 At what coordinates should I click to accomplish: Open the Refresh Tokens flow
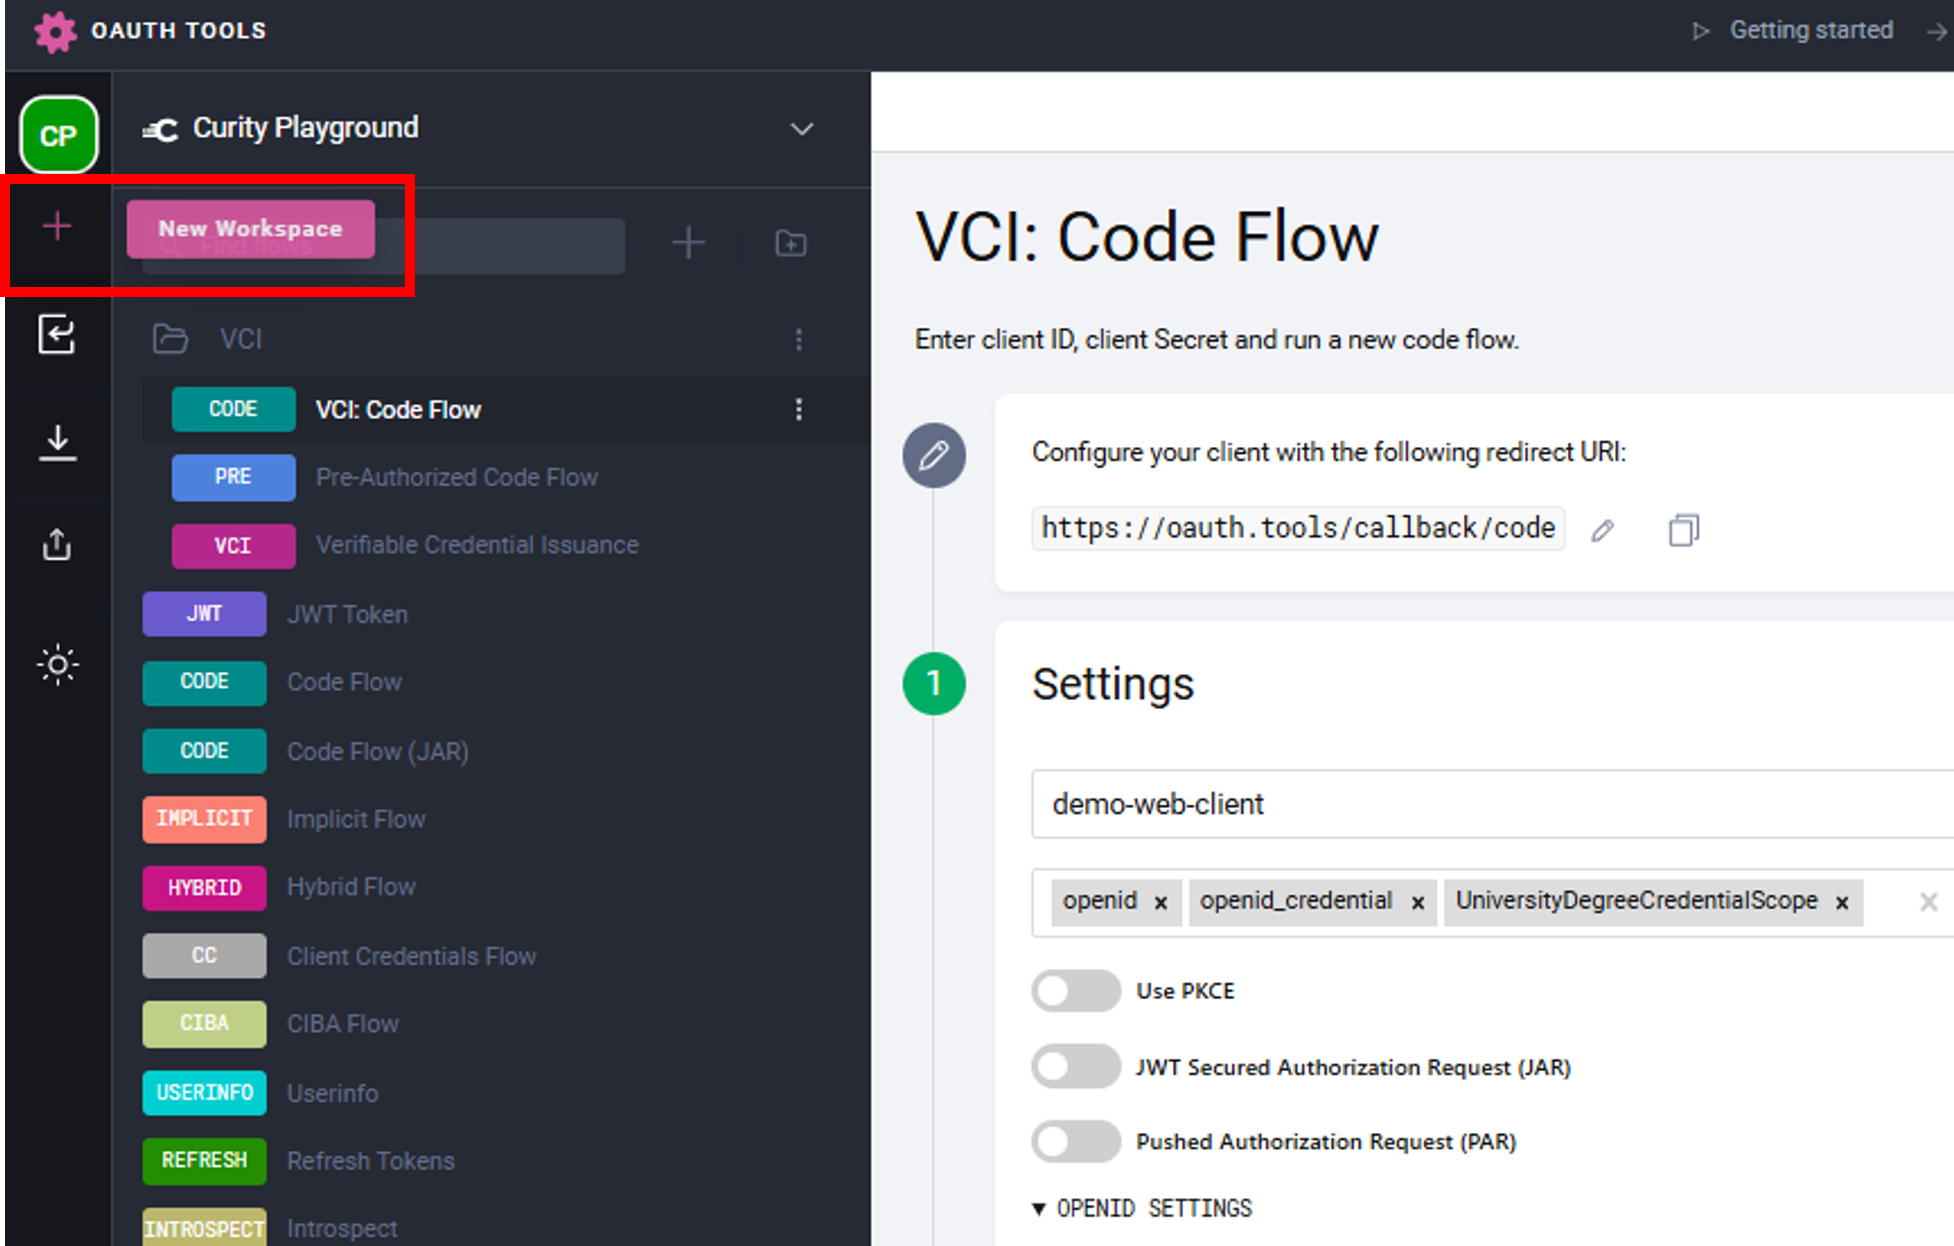tap(371, 1161)
